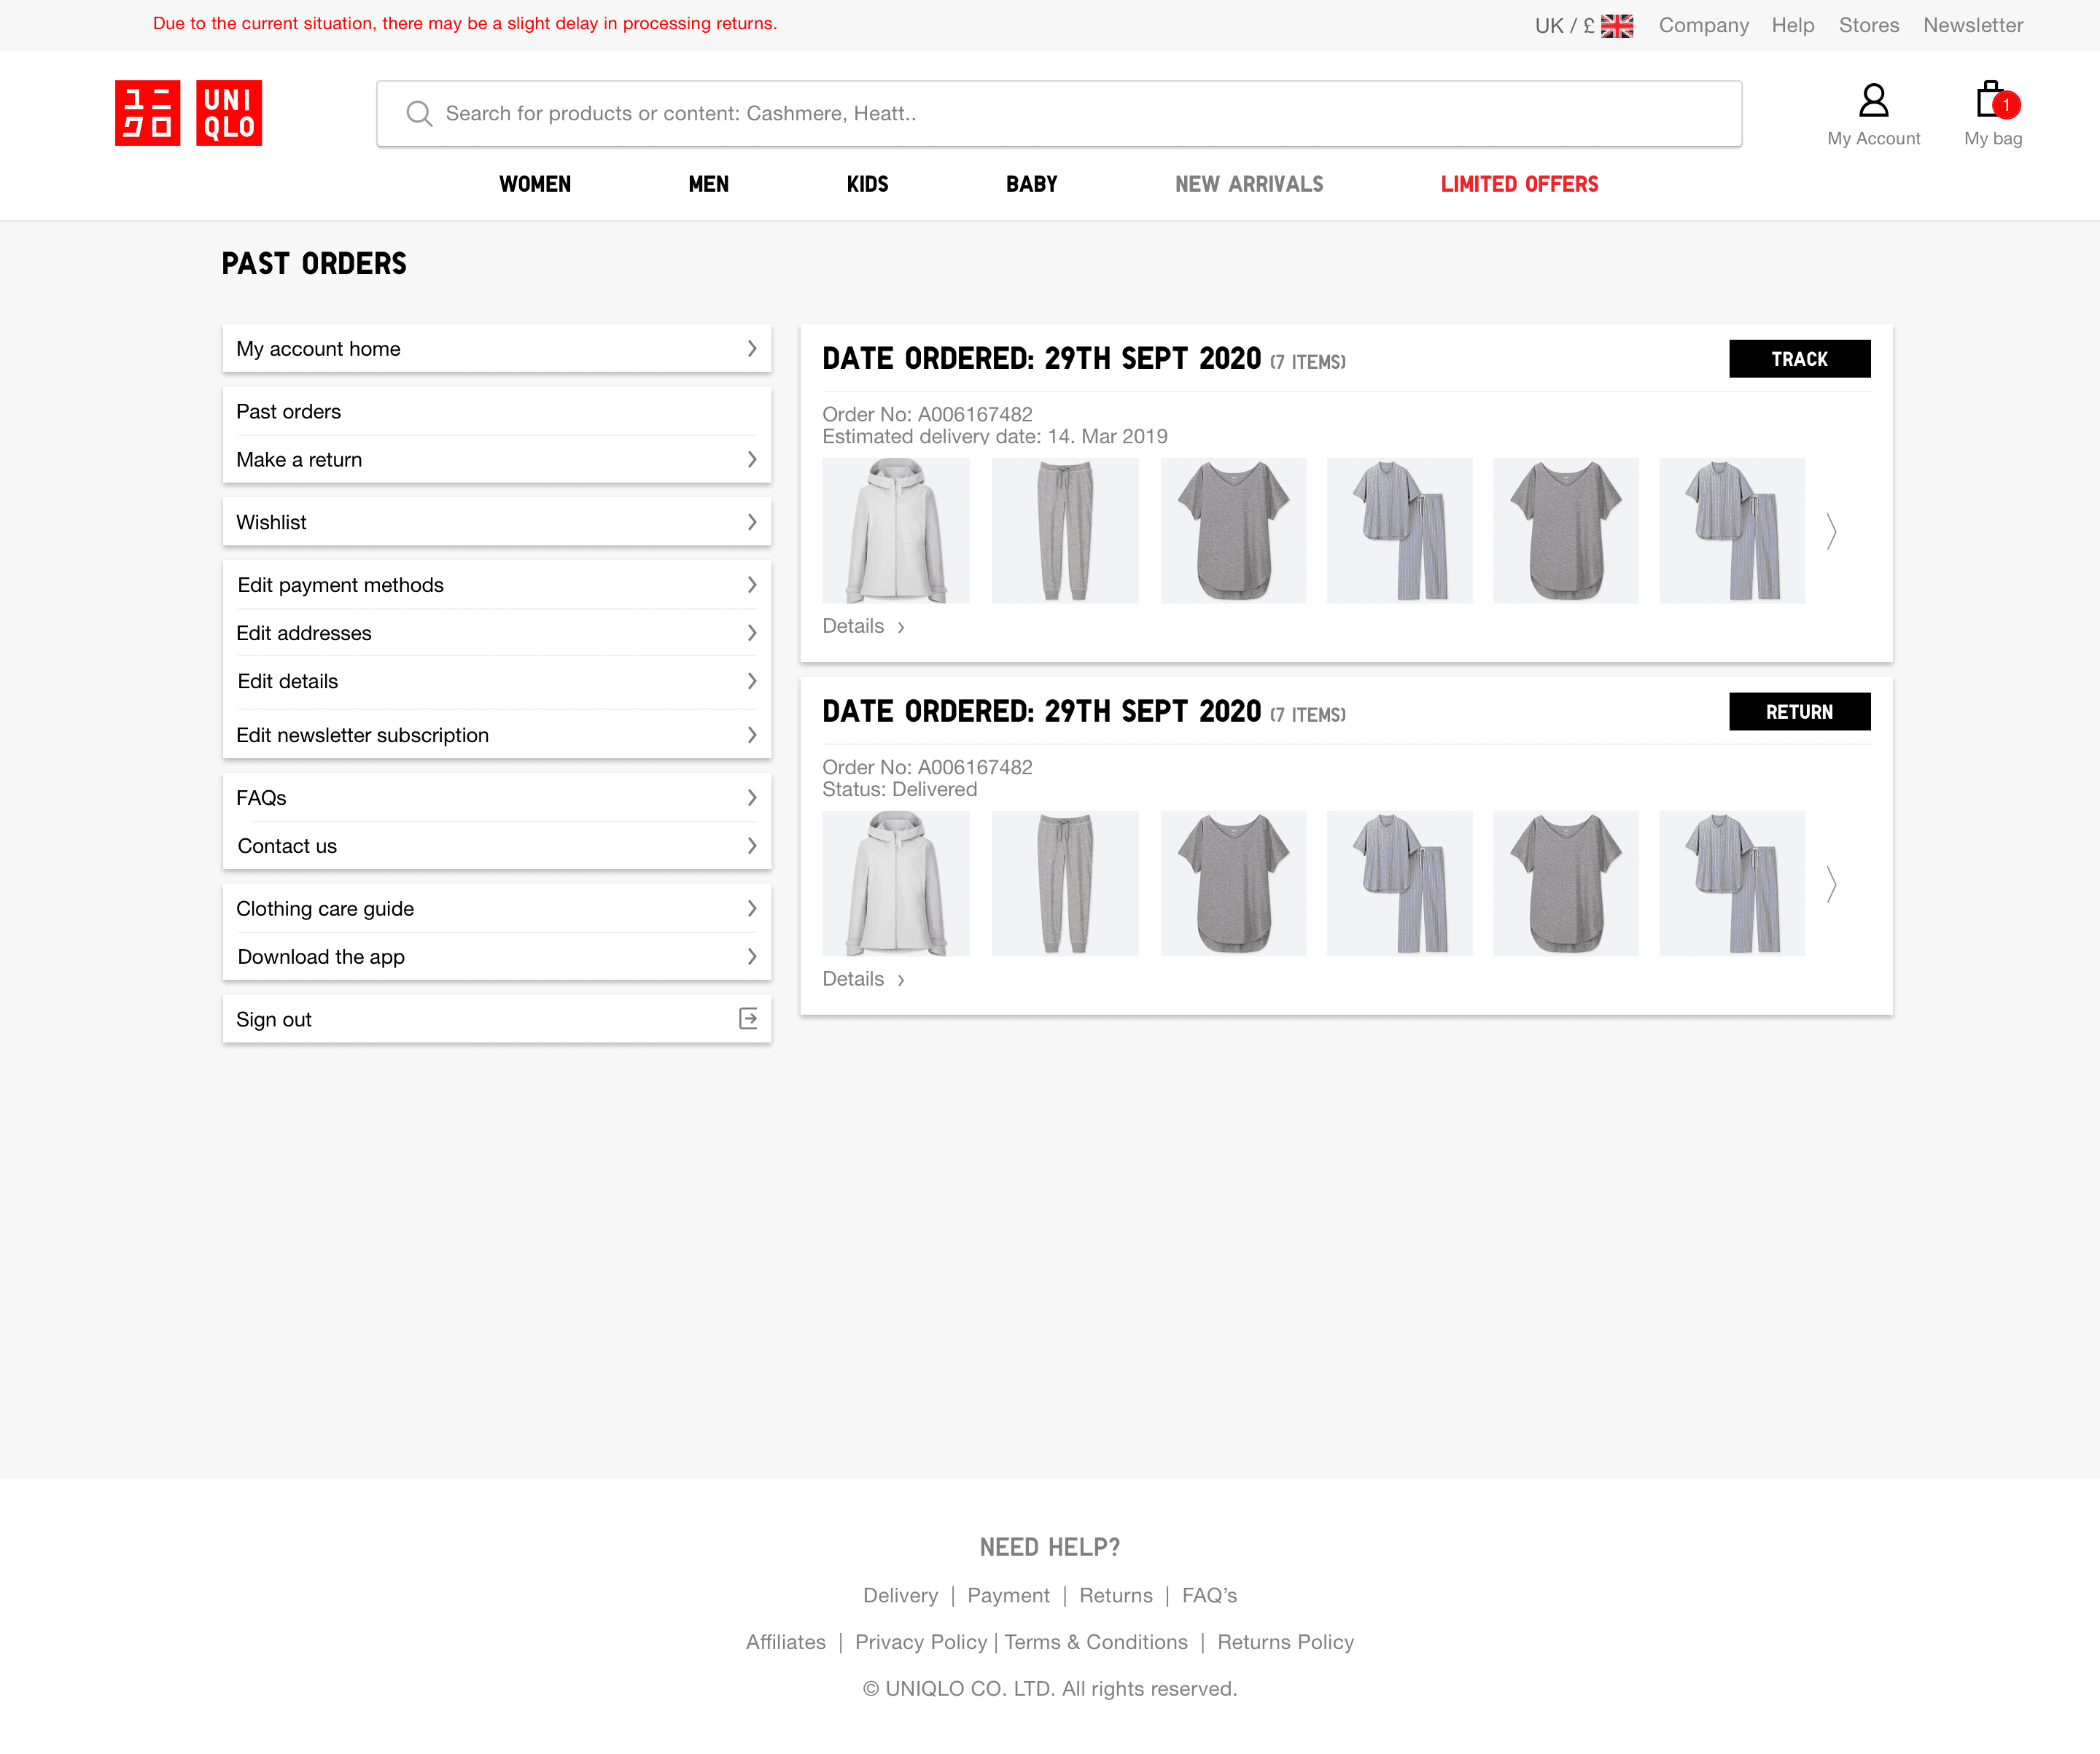The width and height of the screenshot is (2100, 1754).
Task: Open the shopping bag icon
Action: tap(1991, 101)
